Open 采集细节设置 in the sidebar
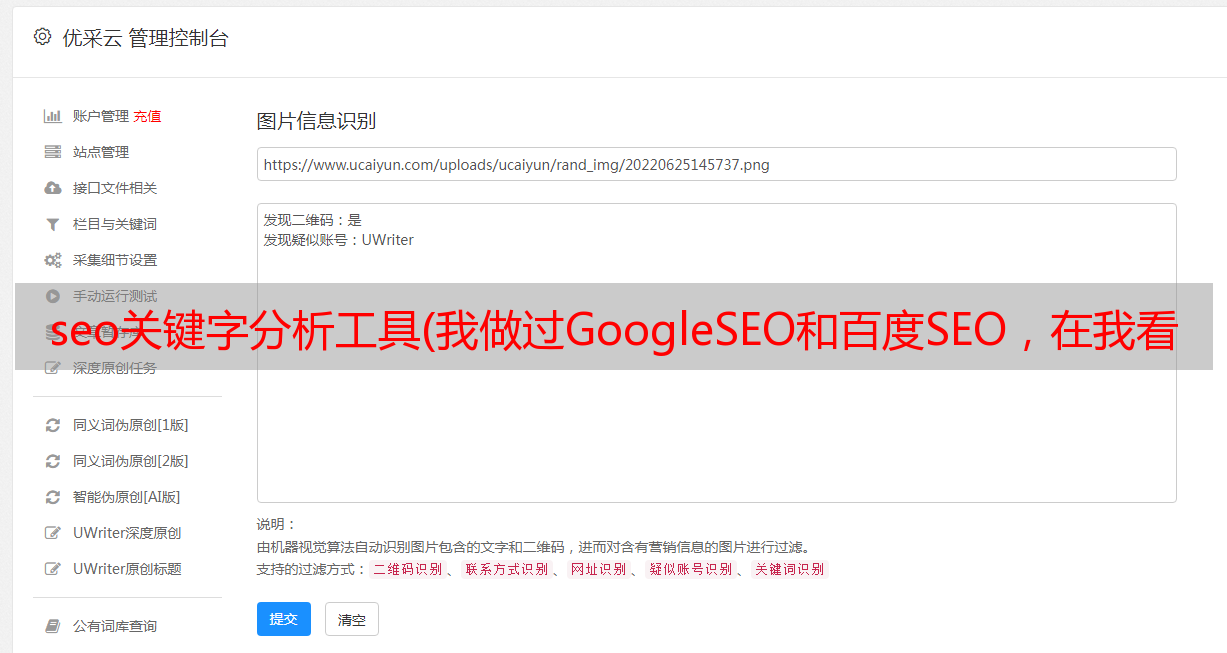This screenshot has width=1227, height=653. click(115, 260)
